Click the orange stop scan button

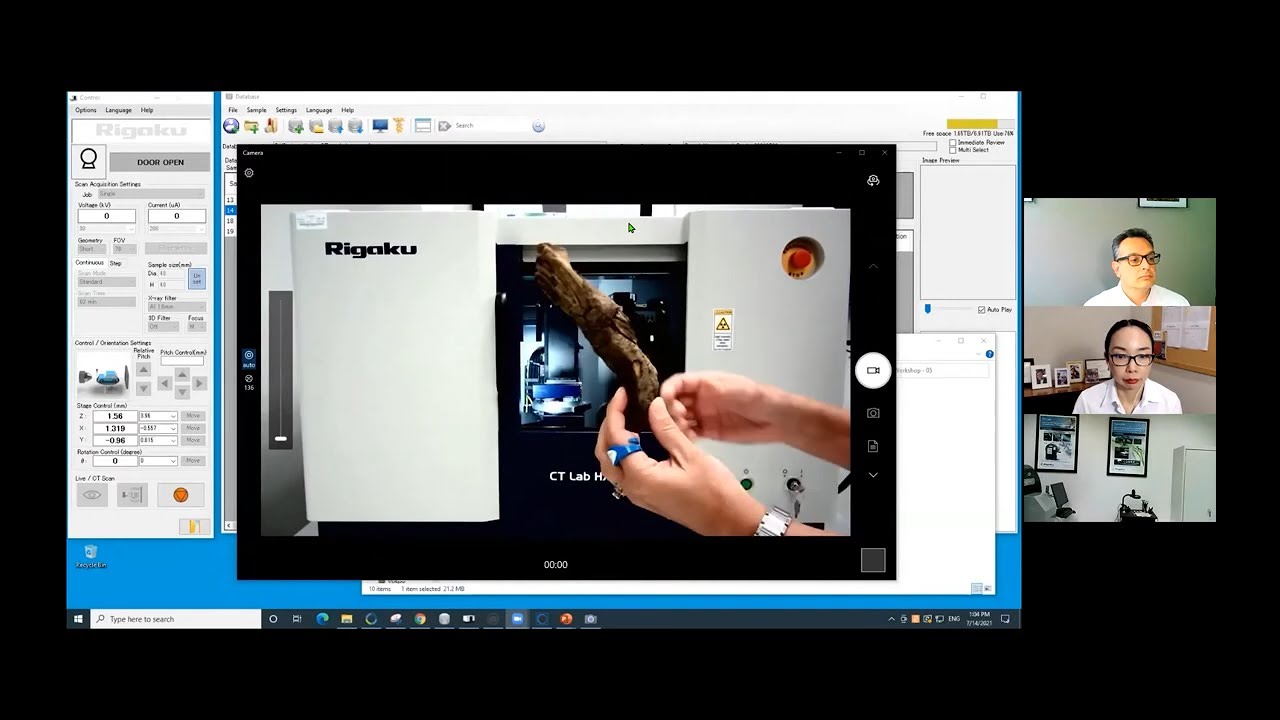tap(180, 495)
